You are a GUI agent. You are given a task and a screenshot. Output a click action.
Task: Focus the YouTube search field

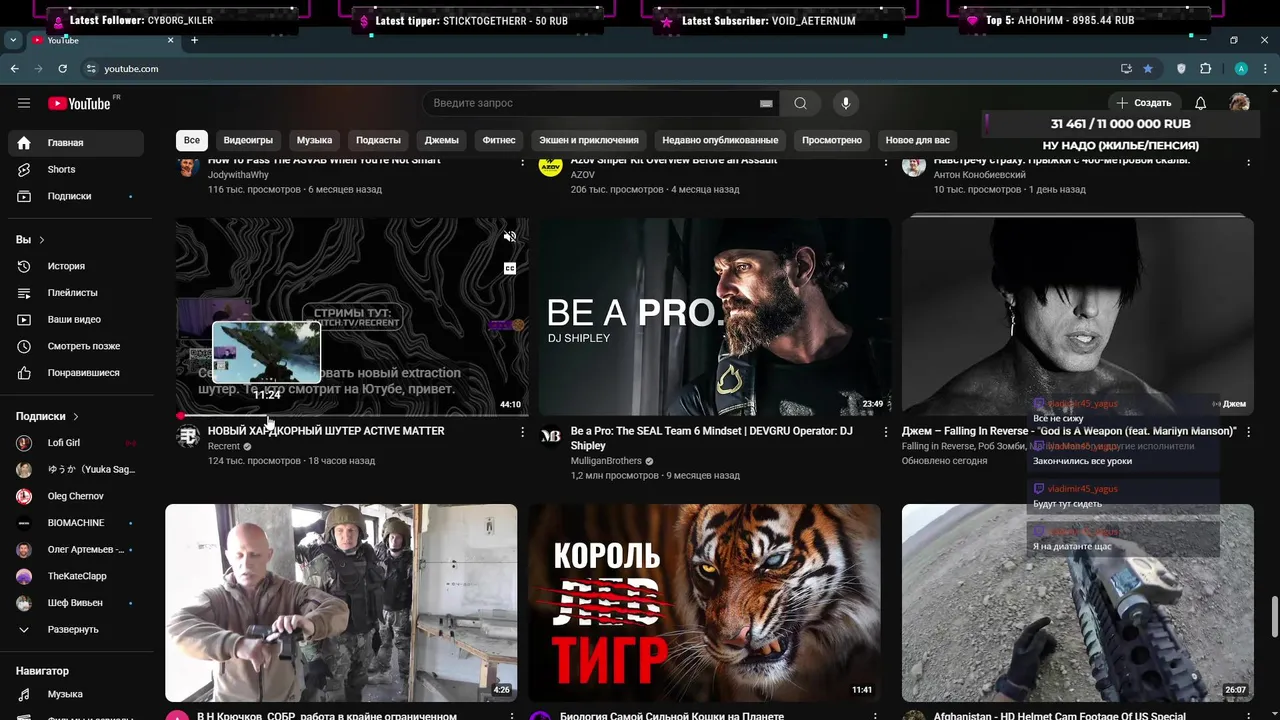[x=593, y=103]
